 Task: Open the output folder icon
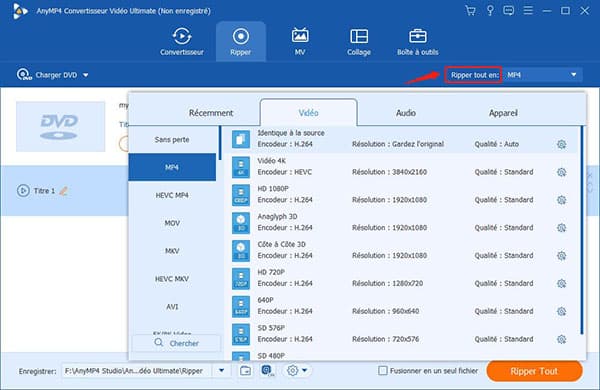[x=246, y=370]
